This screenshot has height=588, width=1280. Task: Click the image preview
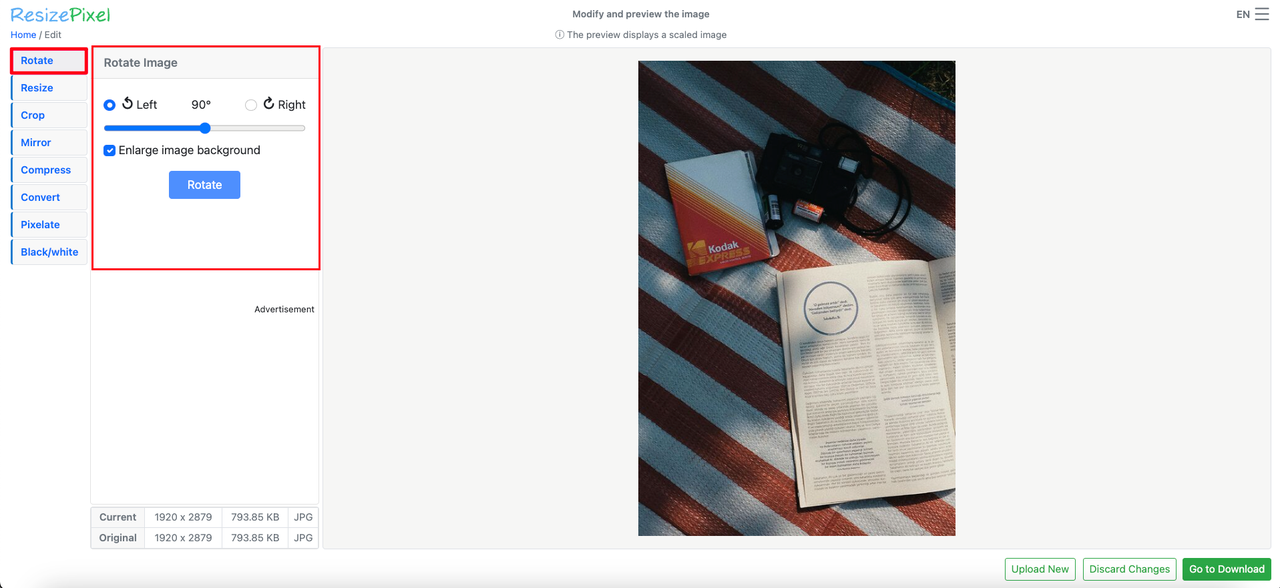tap(796, 298)
